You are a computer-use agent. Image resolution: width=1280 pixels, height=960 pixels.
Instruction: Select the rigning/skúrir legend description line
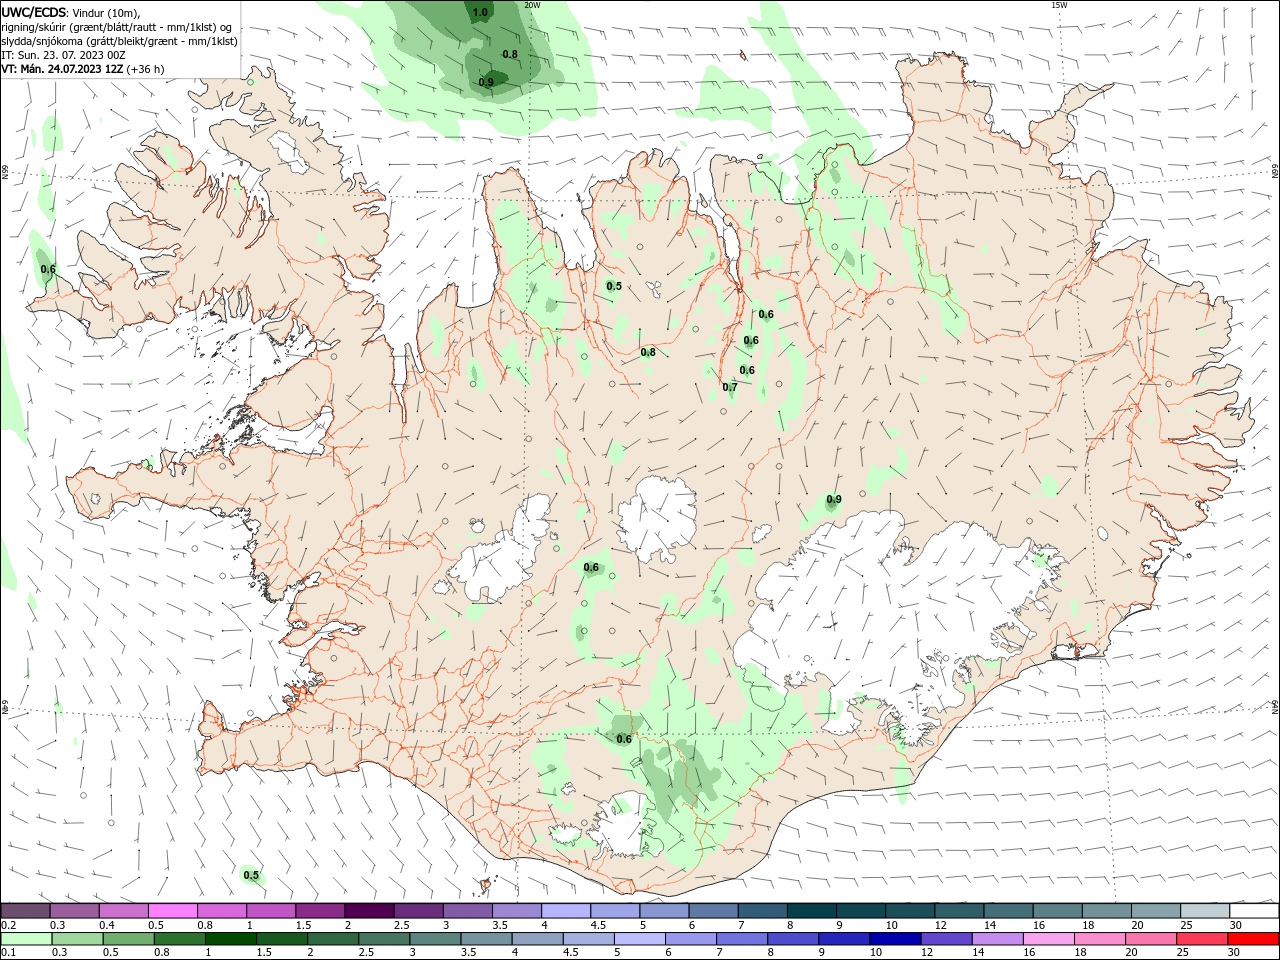pyautogui.click(x=116, y=27)
